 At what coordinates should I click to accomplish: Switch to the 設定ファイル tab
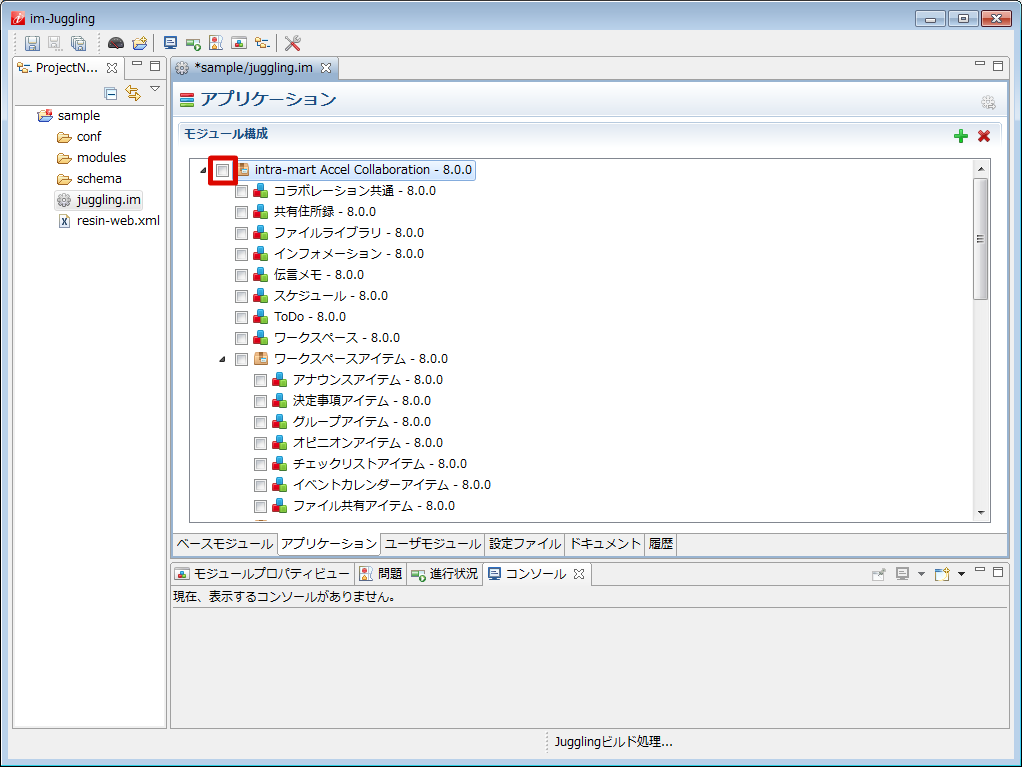click(x=525, y=544)
